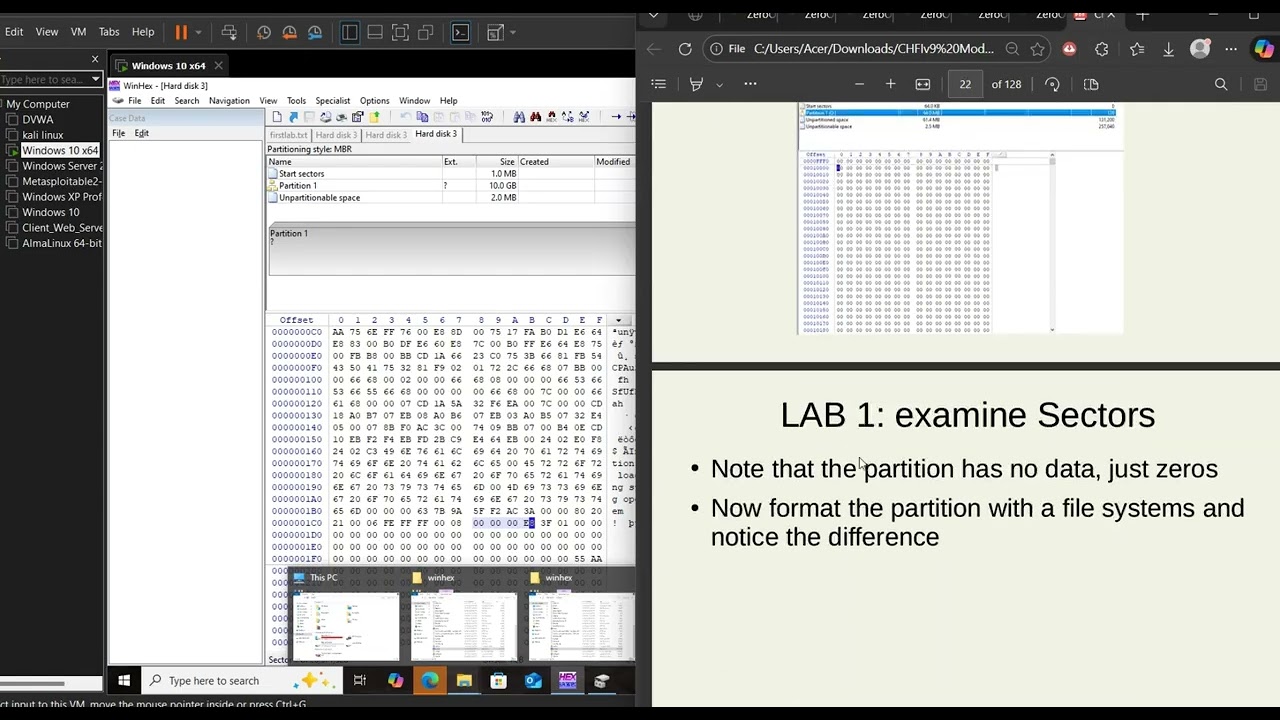Search within the PDF document
The height and width of the screenshot is (720, 1280).
pos(1221,84)
